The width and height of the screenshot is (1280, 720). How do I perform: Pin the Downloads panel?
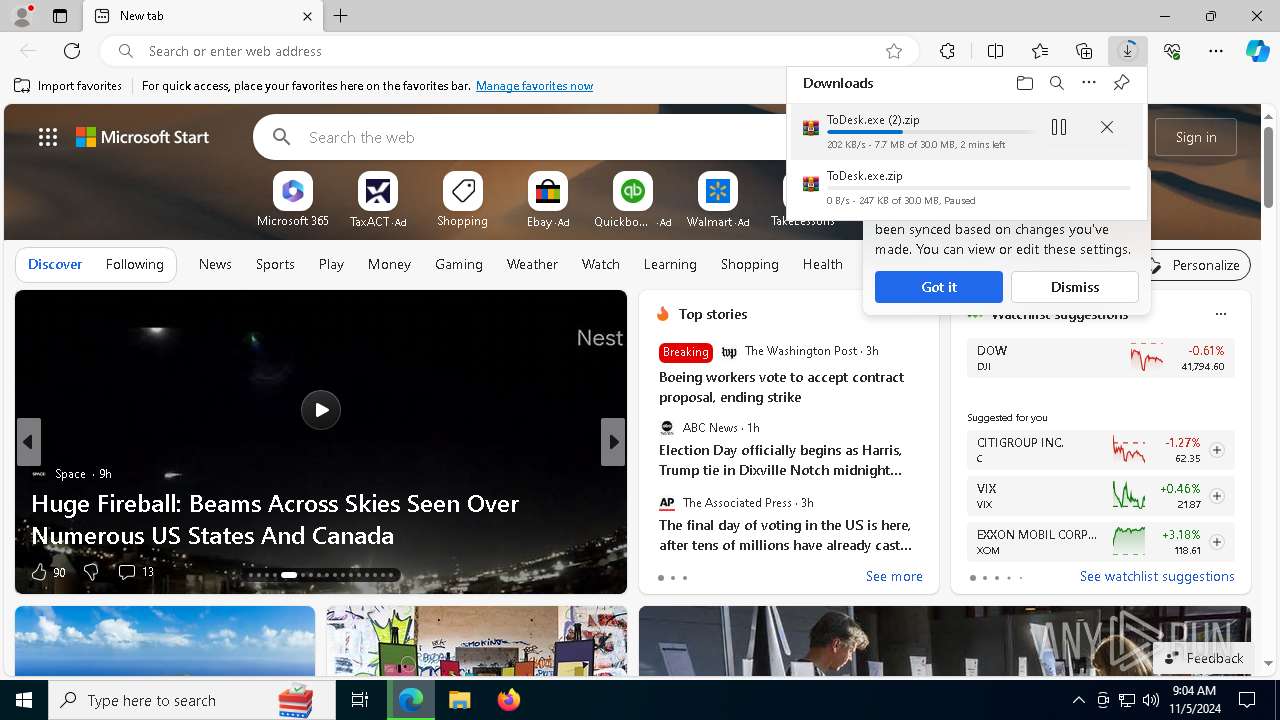1122,83
